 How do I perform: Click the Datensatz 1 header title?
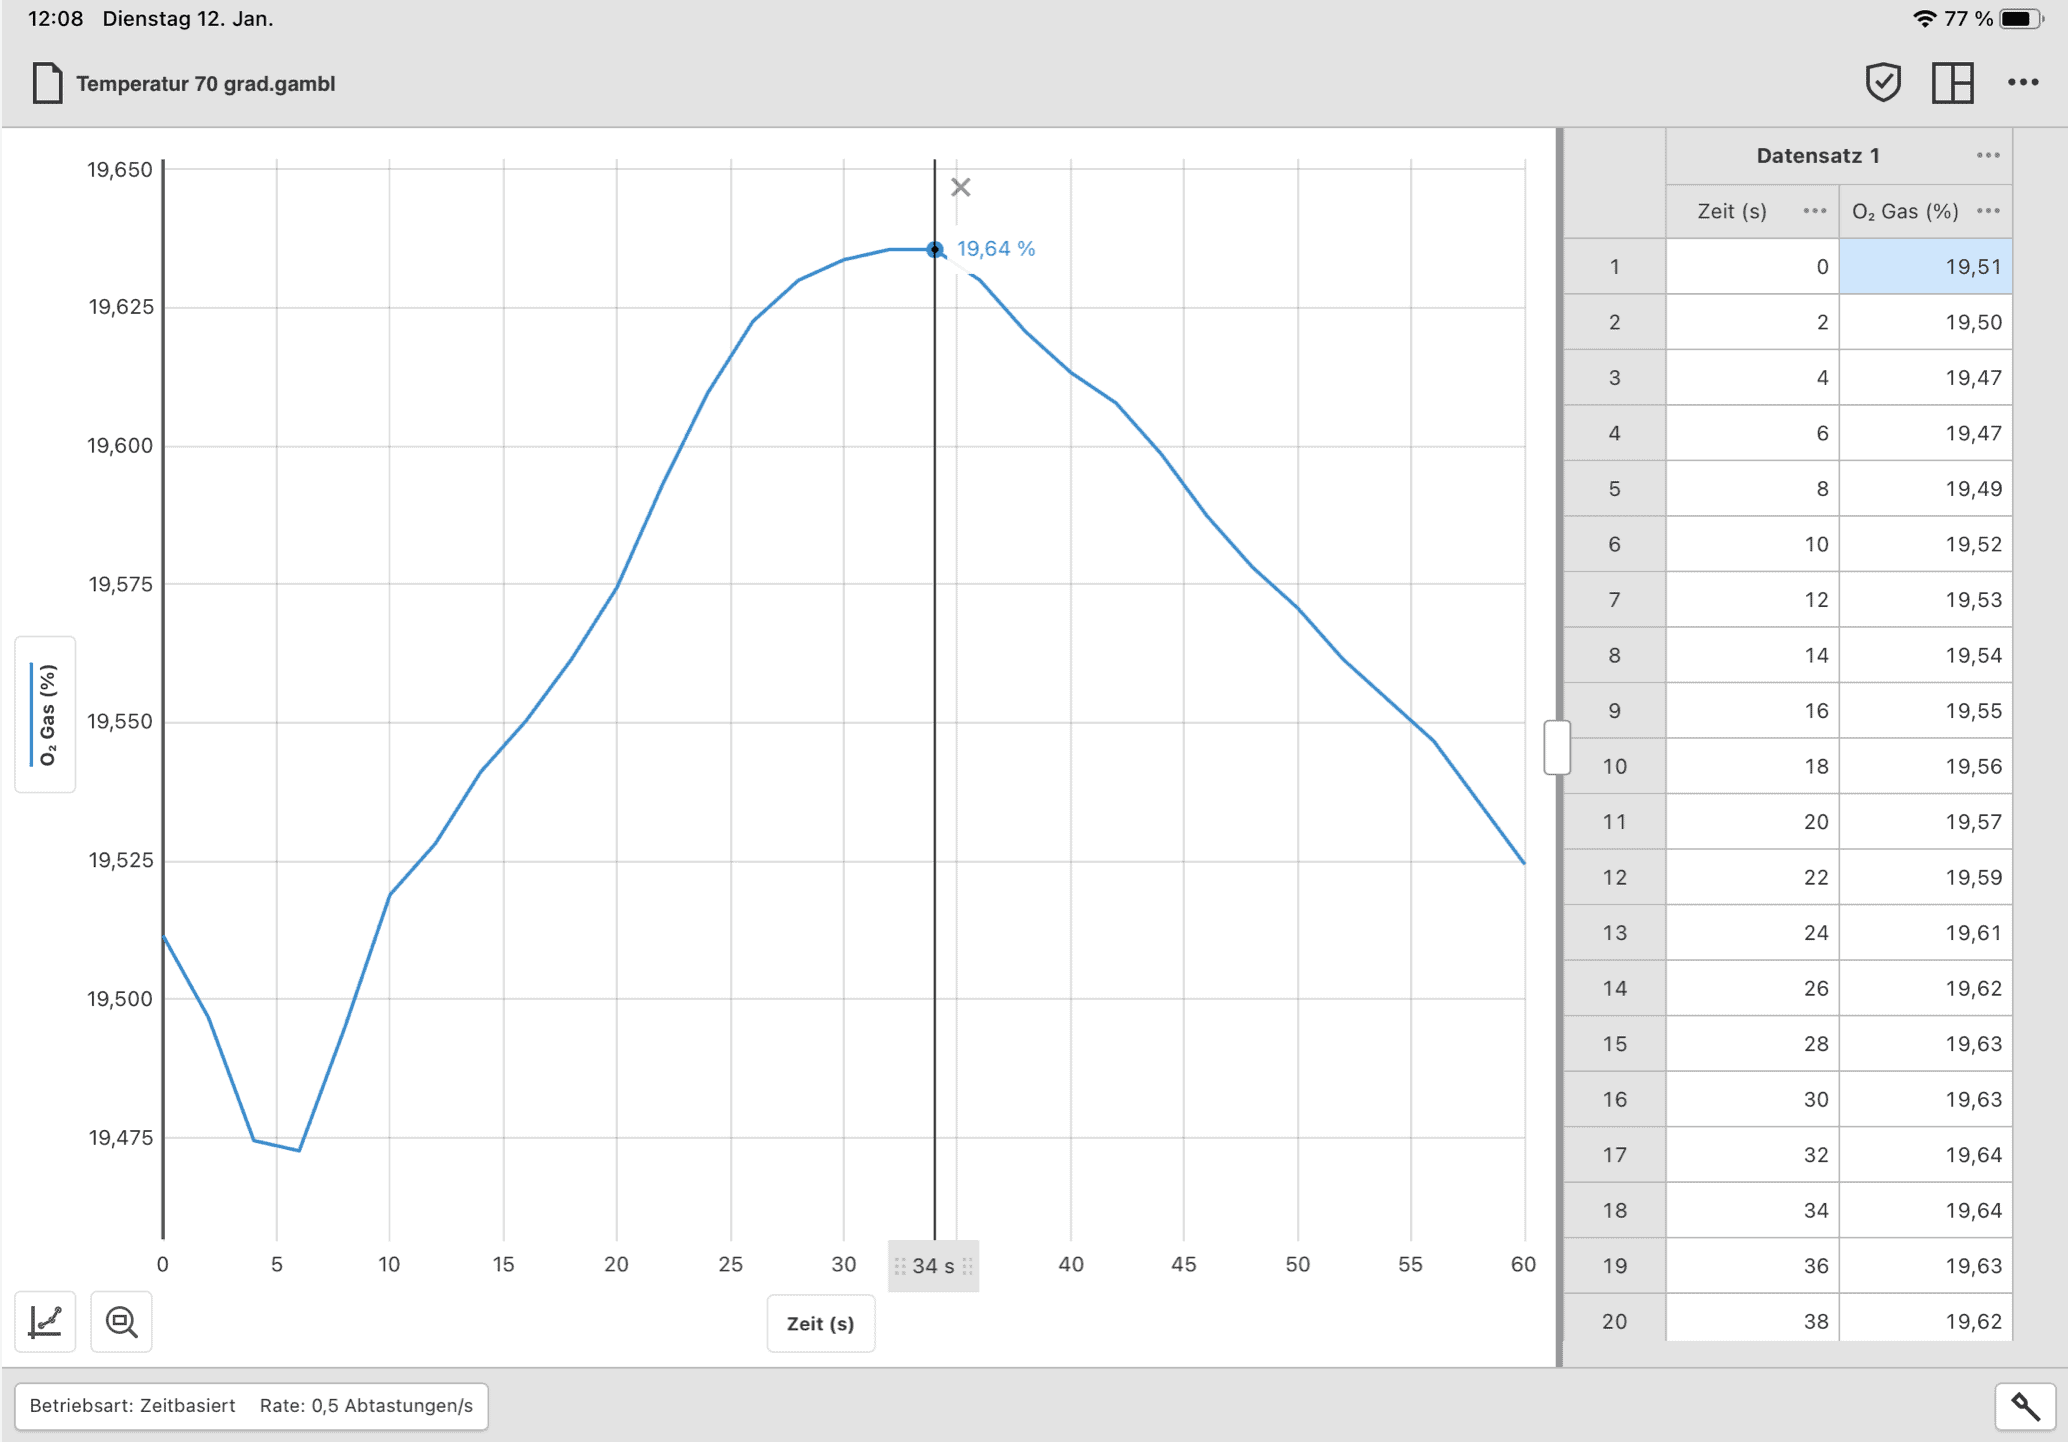(x=1818, y=155)
